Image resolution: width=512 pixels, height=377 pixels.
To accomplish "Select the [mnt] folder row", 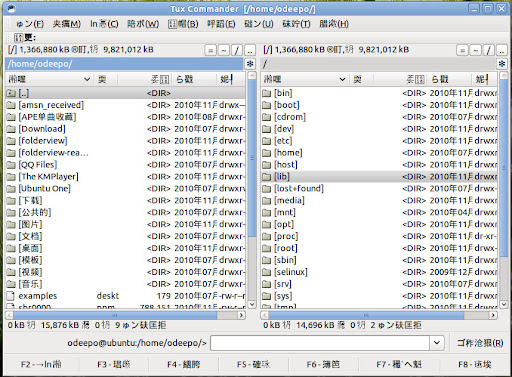I will pos(379,213).
